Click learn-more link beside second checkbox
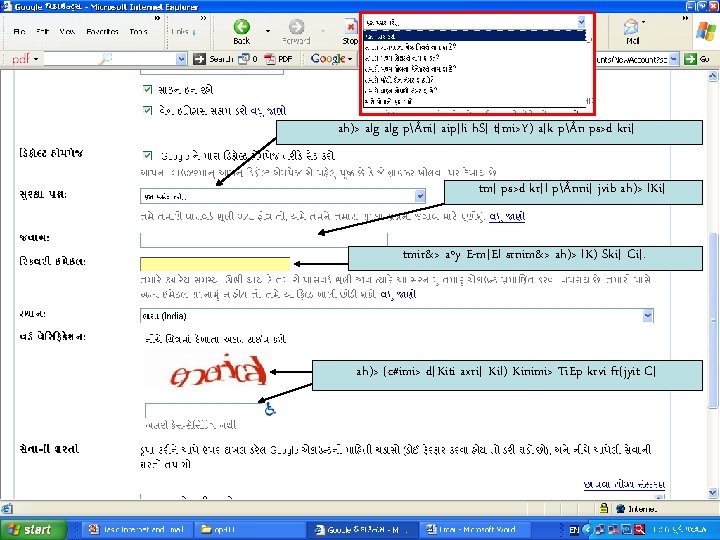The image size is (720, 540). 269,111
